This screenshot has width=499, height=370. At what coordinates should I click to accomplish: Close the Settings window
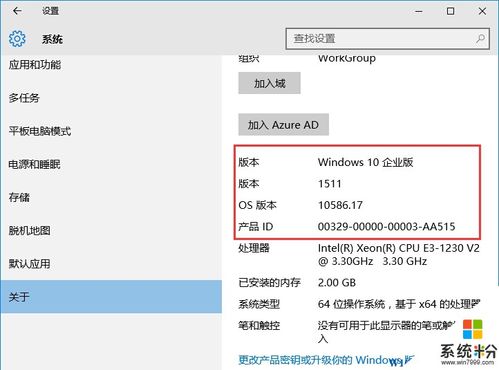[x=482, y=11]
